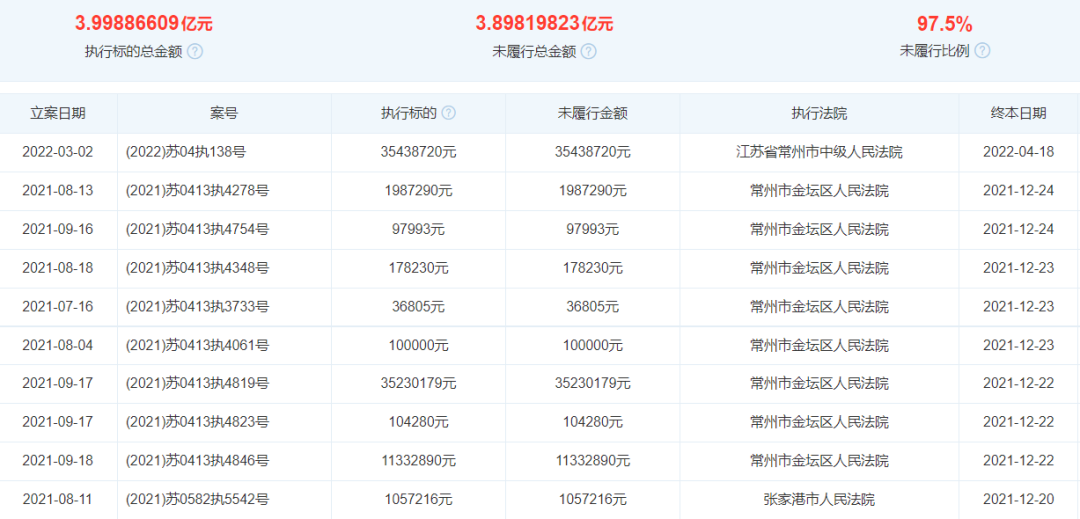Viewport: 1080px width, 519px height.
Task: Click the 未履行金额 column header
Action: point(592,114)
